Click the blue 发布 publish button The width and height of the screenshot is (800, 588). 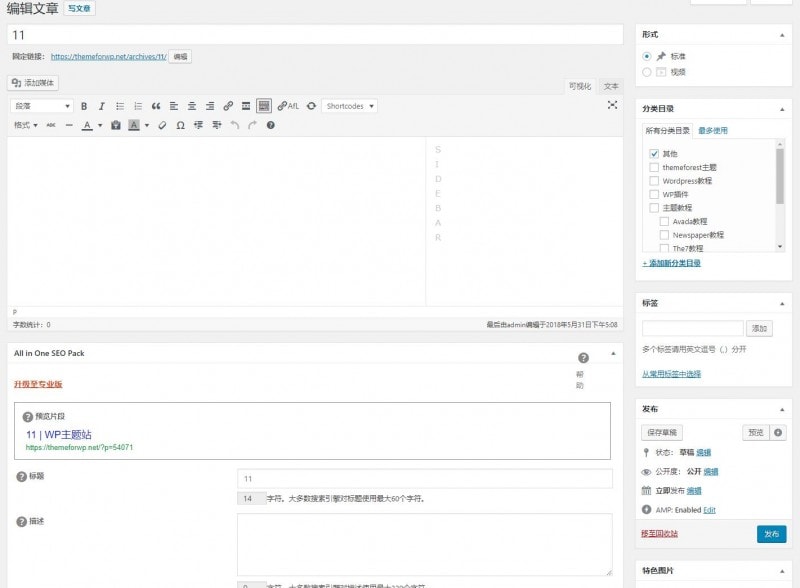pyautogui.click(x=771, y=534)
